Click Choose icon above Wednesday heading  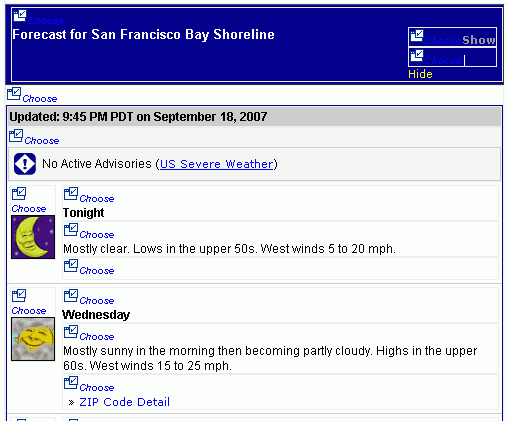[71, 296]
